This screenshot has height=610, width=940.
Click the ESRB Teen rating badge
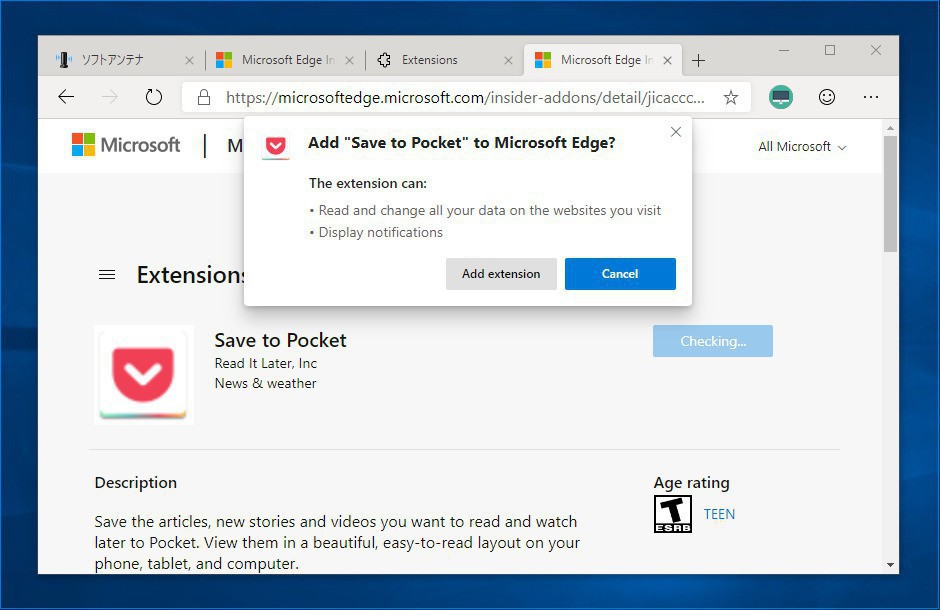[673, 514]
